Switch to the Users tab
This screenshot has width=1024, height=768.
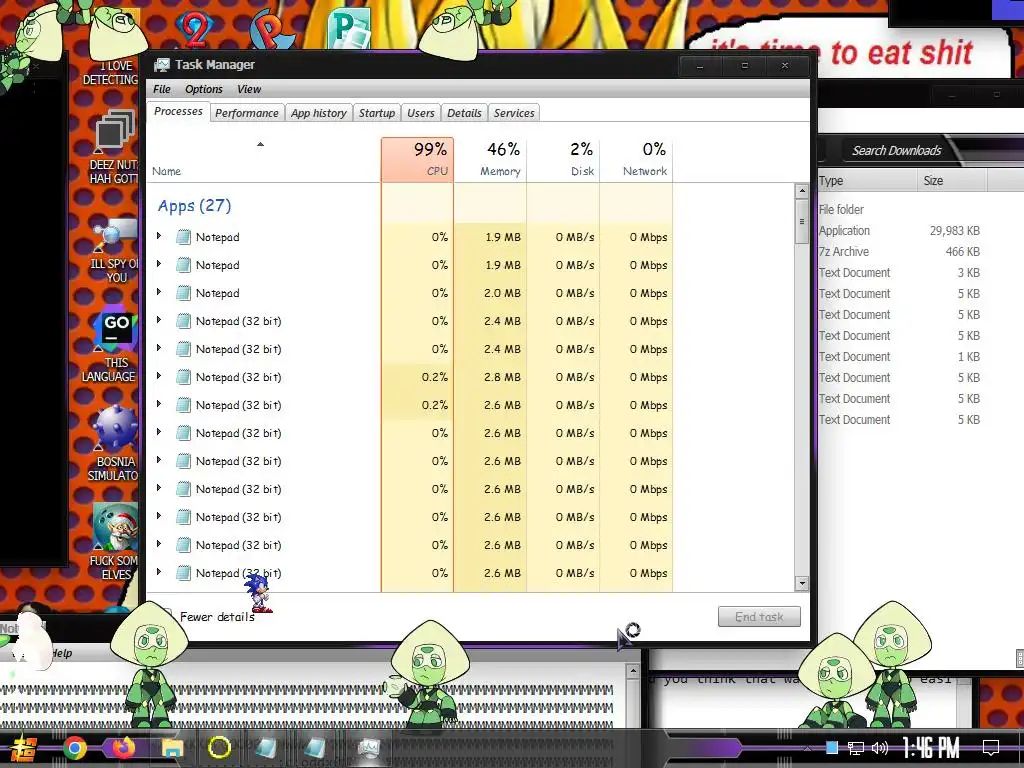pos(421,113)
